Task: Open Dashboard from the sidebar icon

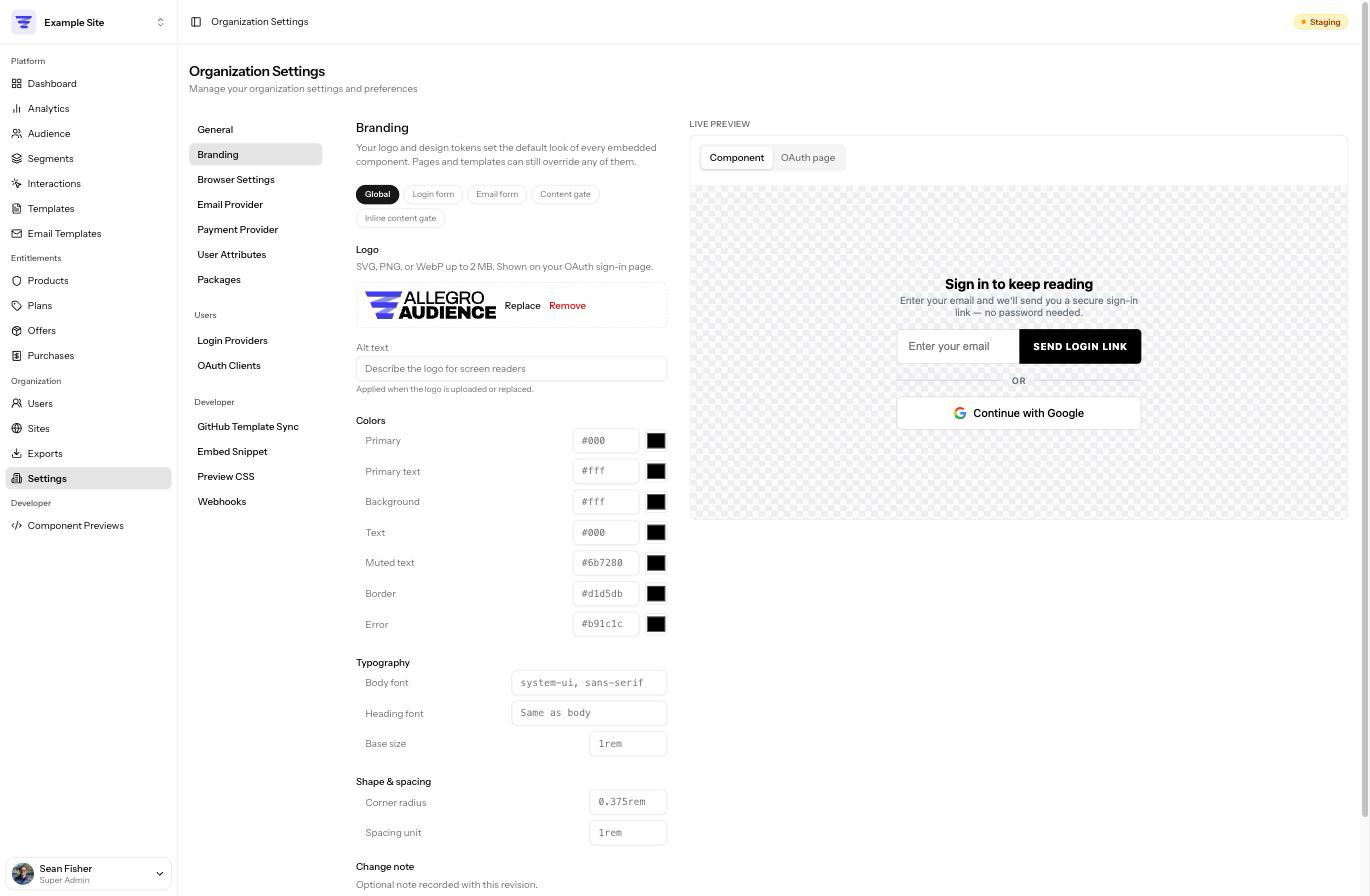Action: [x=17, y=84]
